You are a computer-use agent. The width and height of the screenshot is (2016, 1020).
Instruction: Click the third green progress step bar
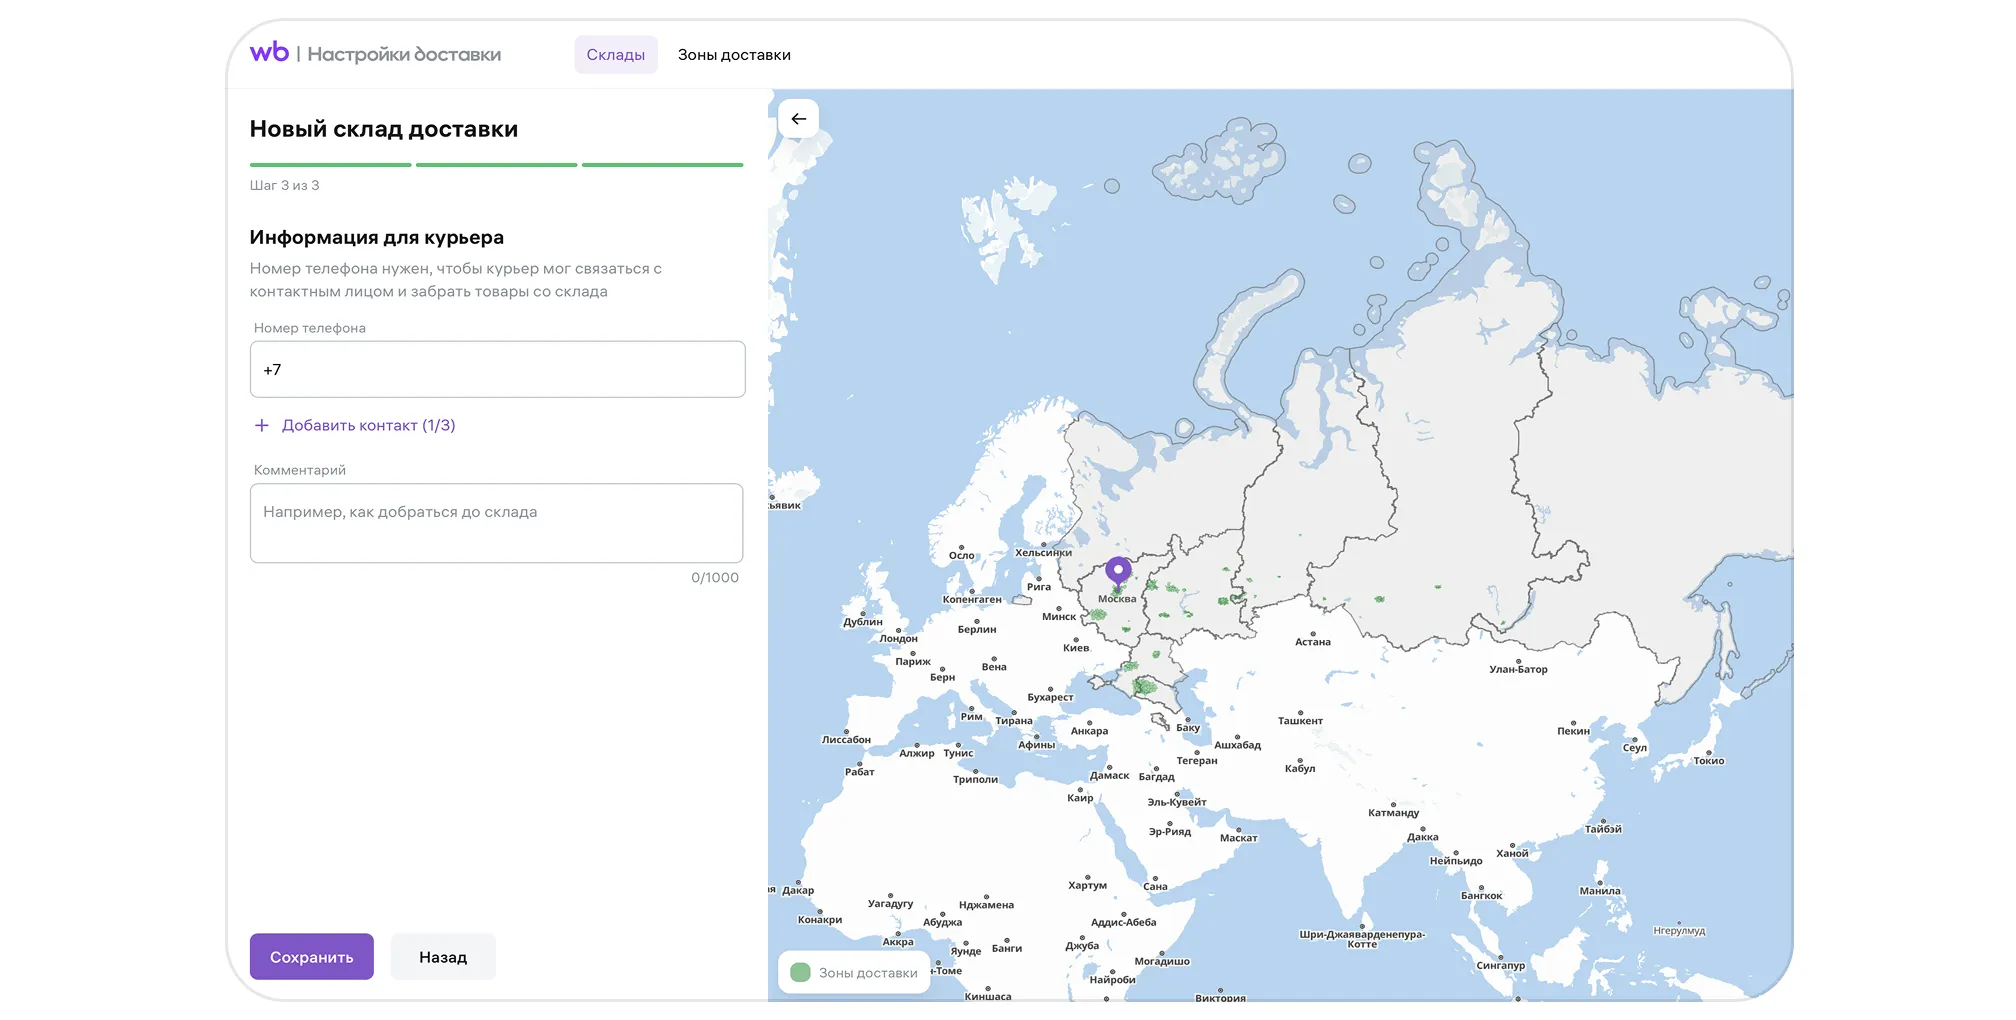tap(662, 164)
